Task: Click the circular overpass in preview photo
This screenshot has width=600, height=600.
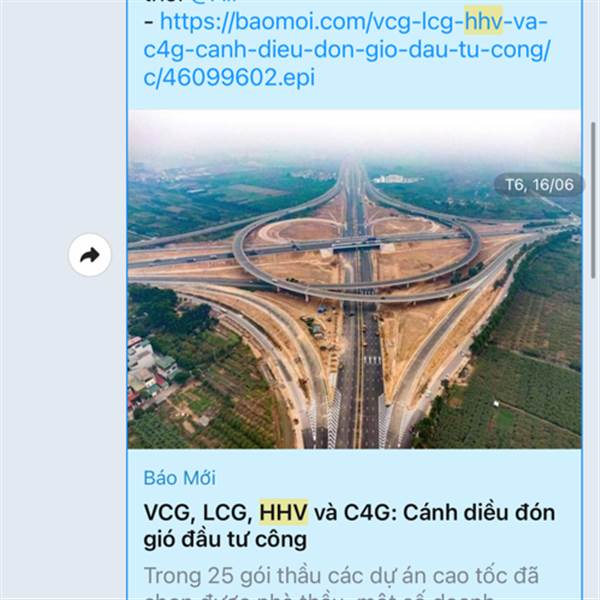Action: 356,254
